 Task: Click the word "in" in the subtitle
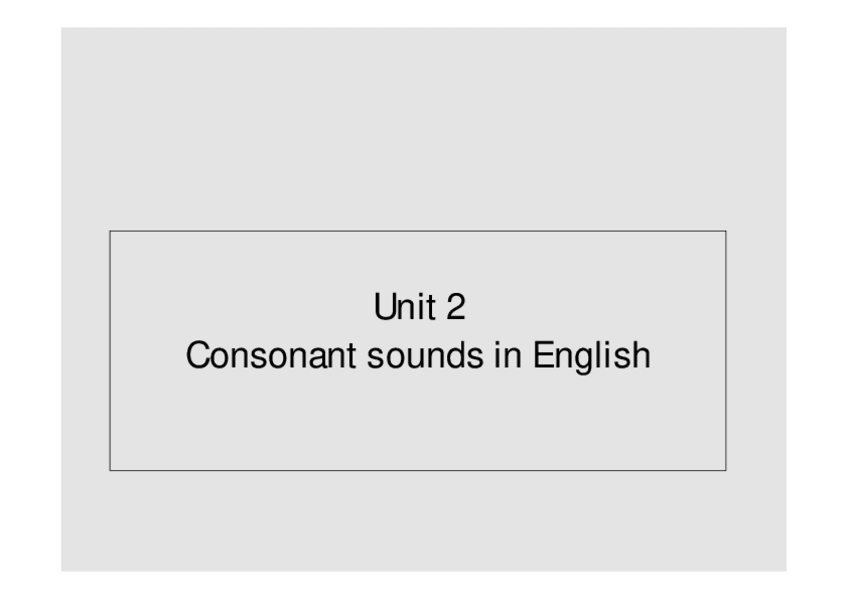click(508, 356)
